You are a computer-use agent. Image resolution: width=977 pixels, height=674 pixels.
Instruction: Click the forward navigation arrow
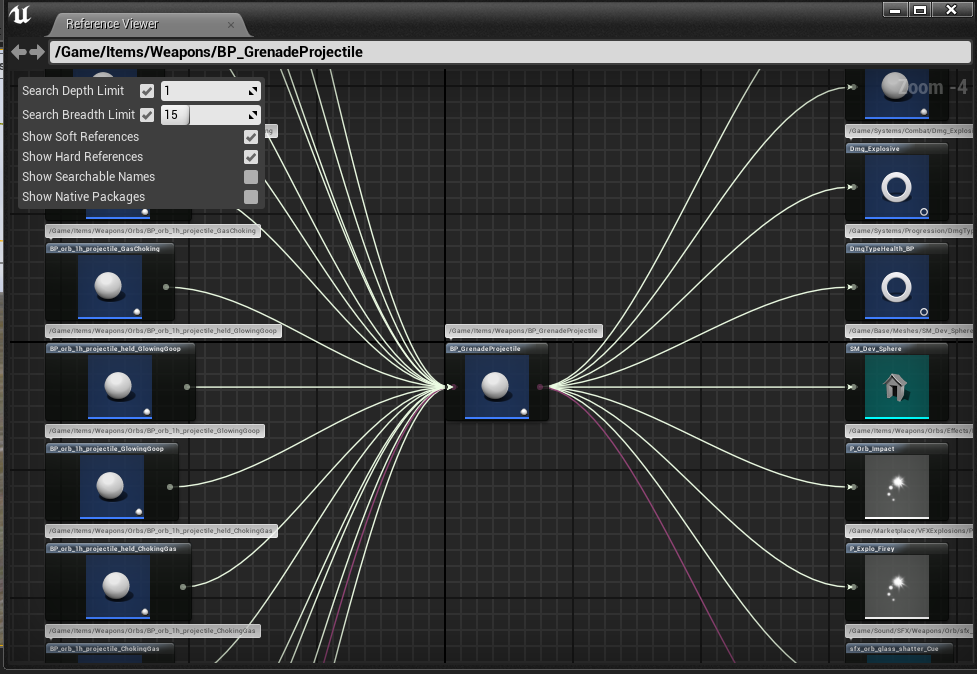(37, 52)
